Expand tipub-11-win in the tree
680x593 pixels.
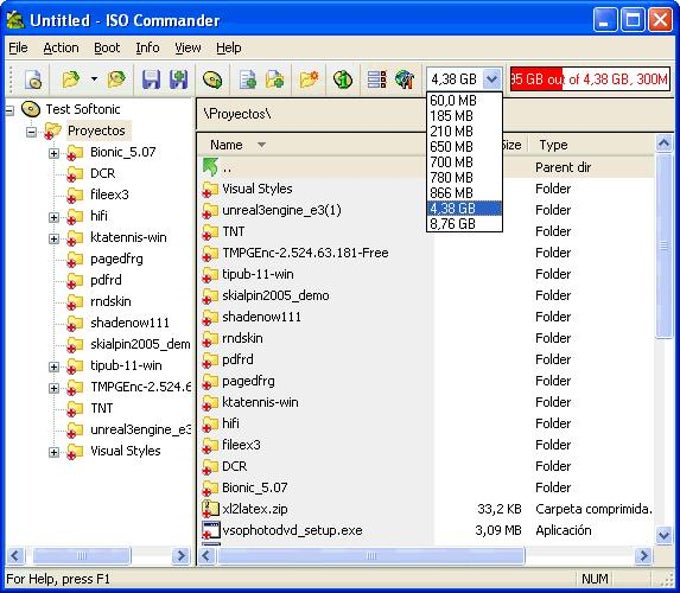click(x=54, y=367)
